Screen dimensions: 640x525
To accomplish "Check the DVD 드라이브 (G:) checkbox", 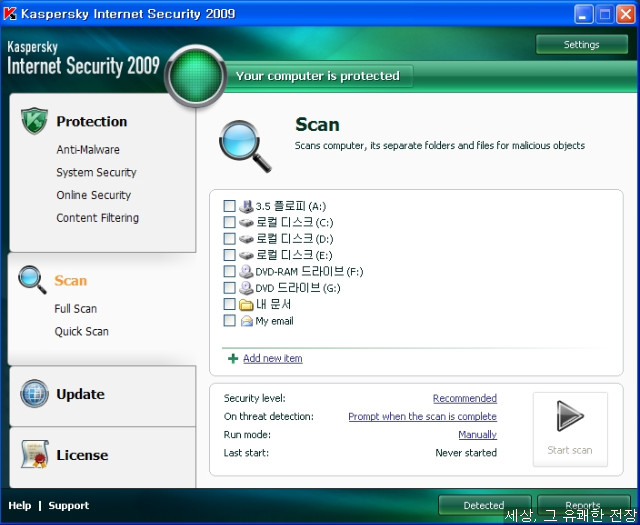I will pyautogui.click(x=229, y=288).
